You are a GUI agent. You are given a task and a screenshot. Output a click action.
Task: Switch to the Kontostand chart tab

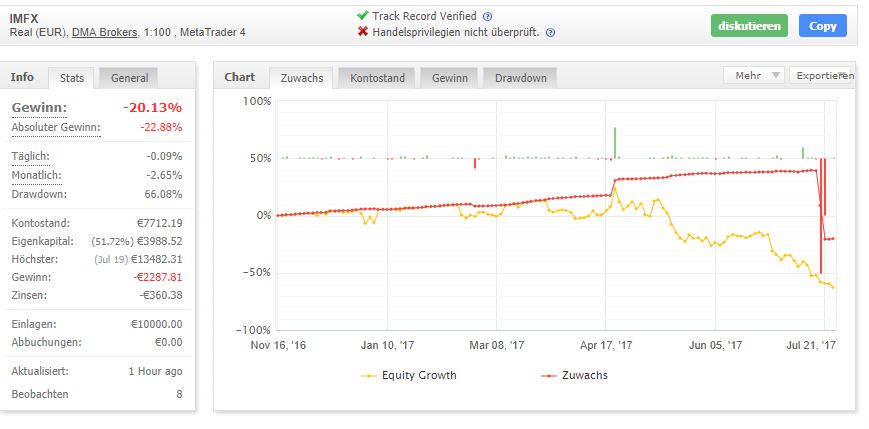pyautogui.click(x=377, y=78)
